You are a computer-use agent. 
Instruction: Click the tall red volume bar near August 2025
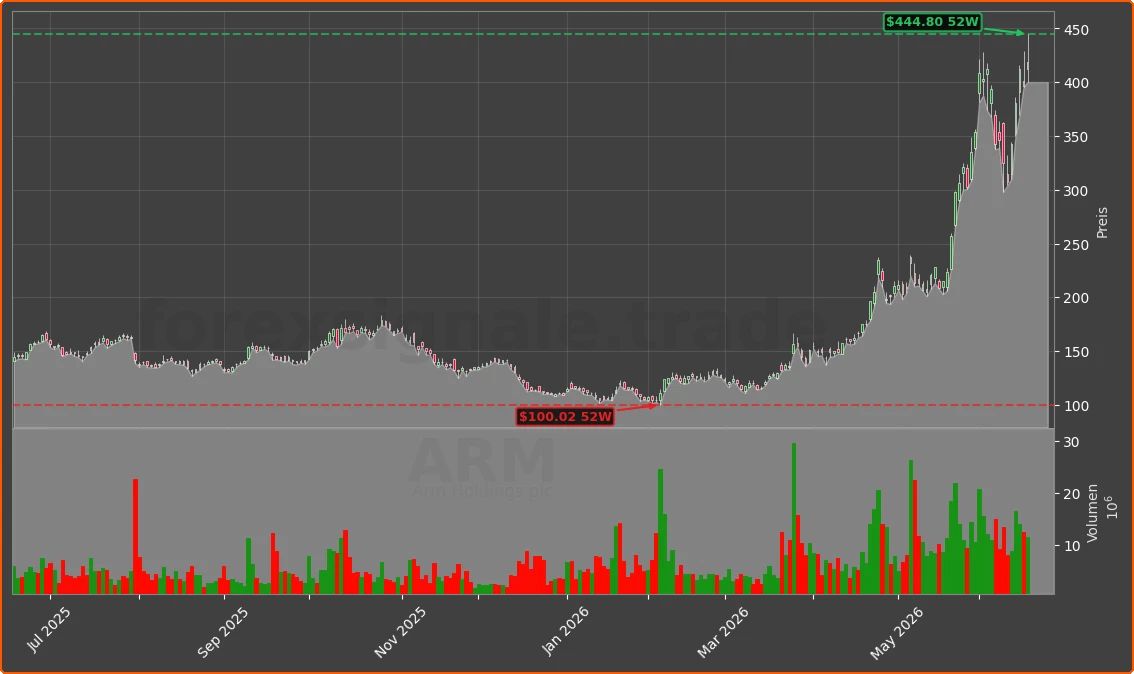click(x=135, y=537)
